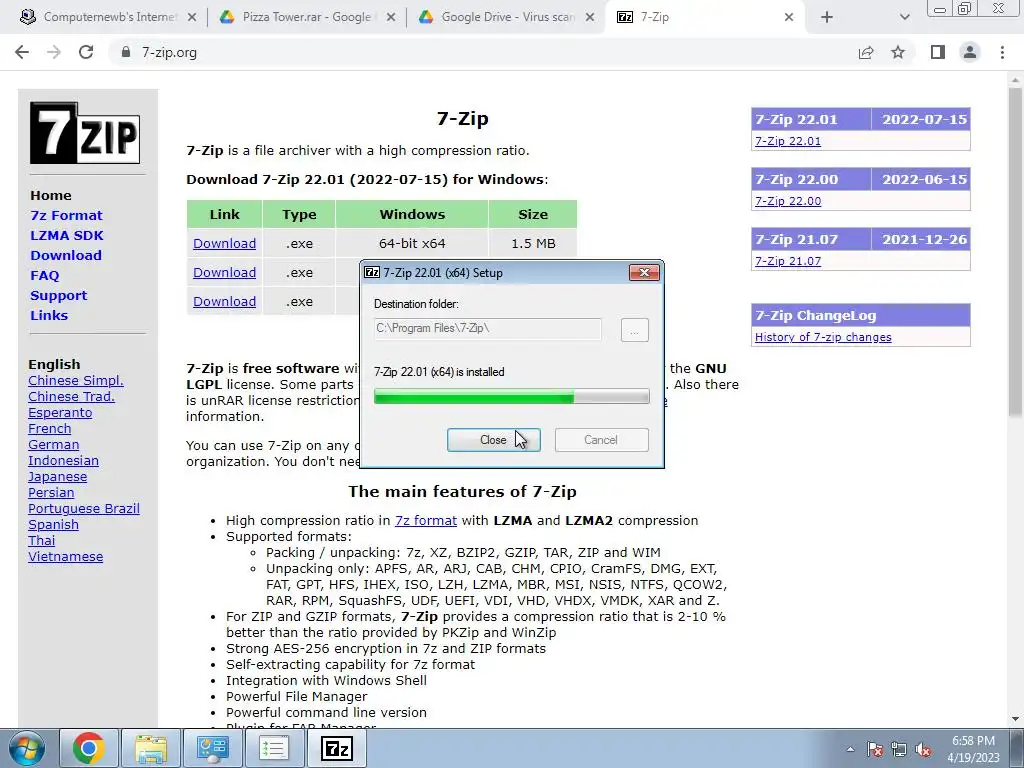Click the 7-Zip setup taskbar icon
Viewport: 1024px width, 768px height.
(336, 748)
